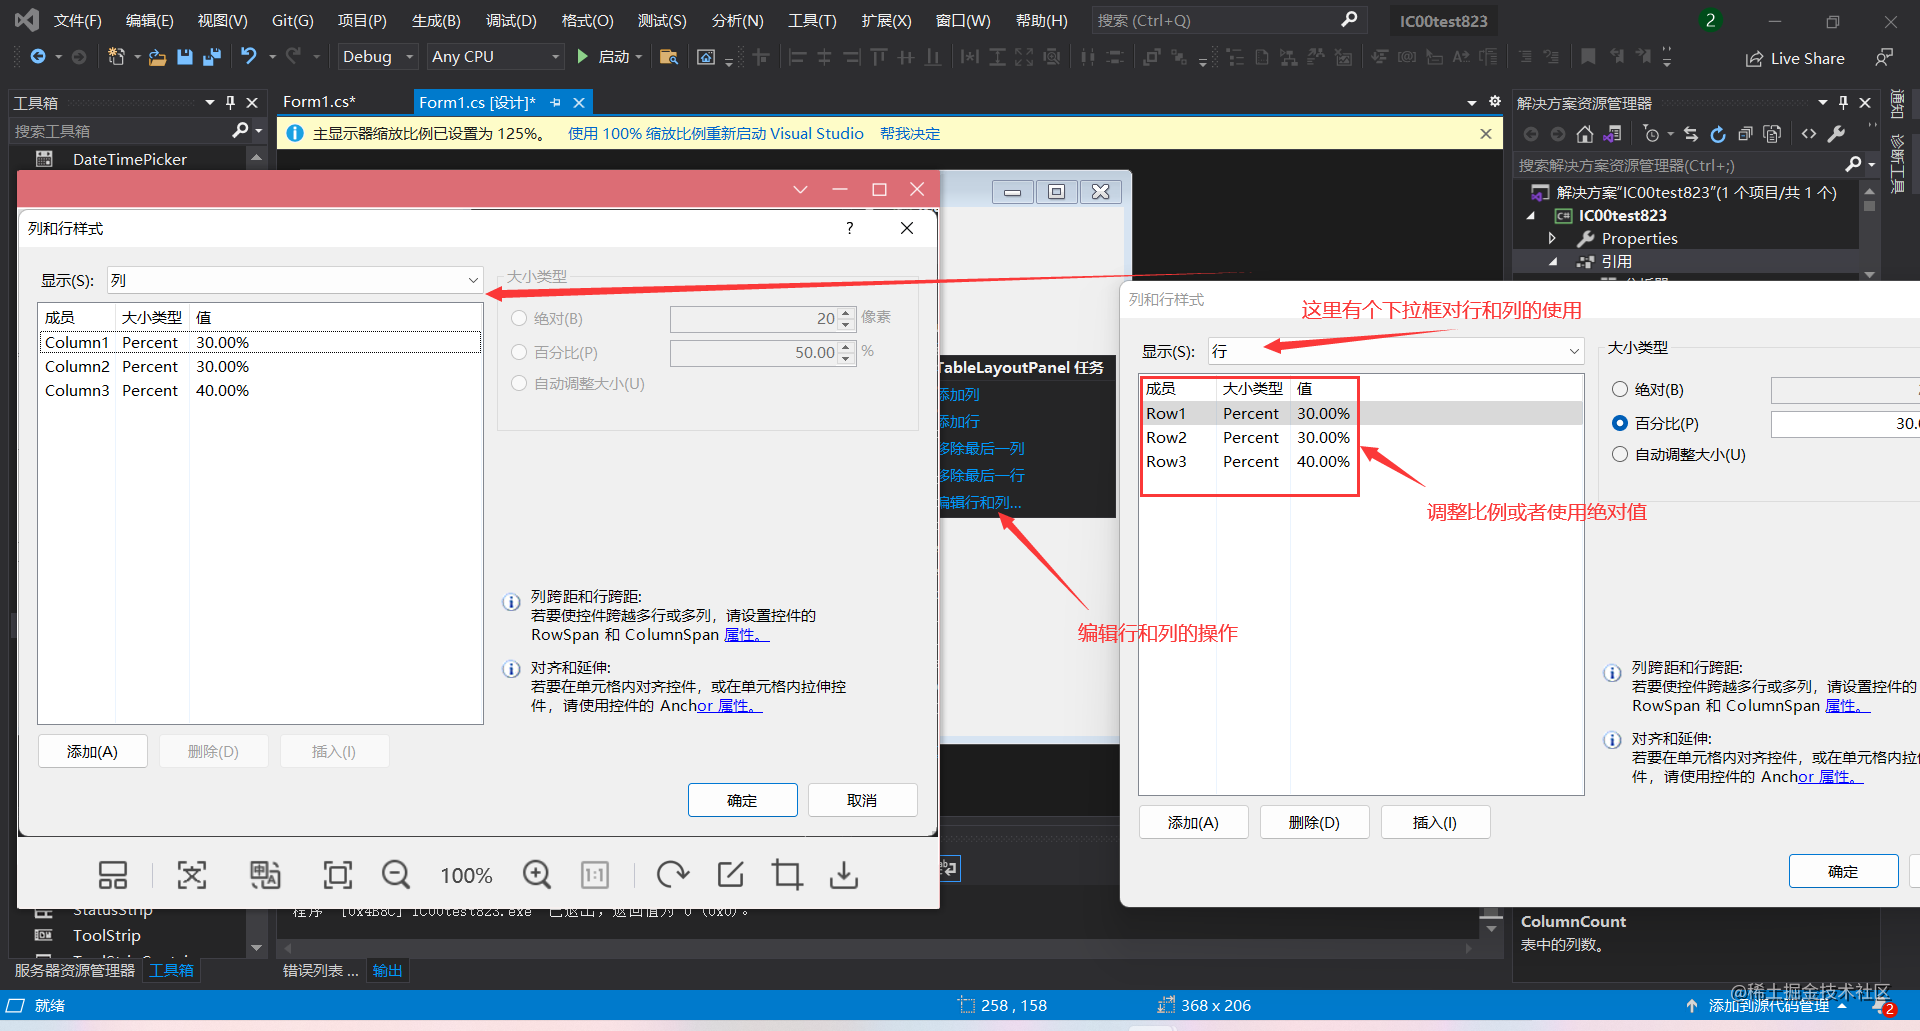Screen dimensions: 1920x1031
Task: Select the Save All icon on the toolbar
Action: 211,57
